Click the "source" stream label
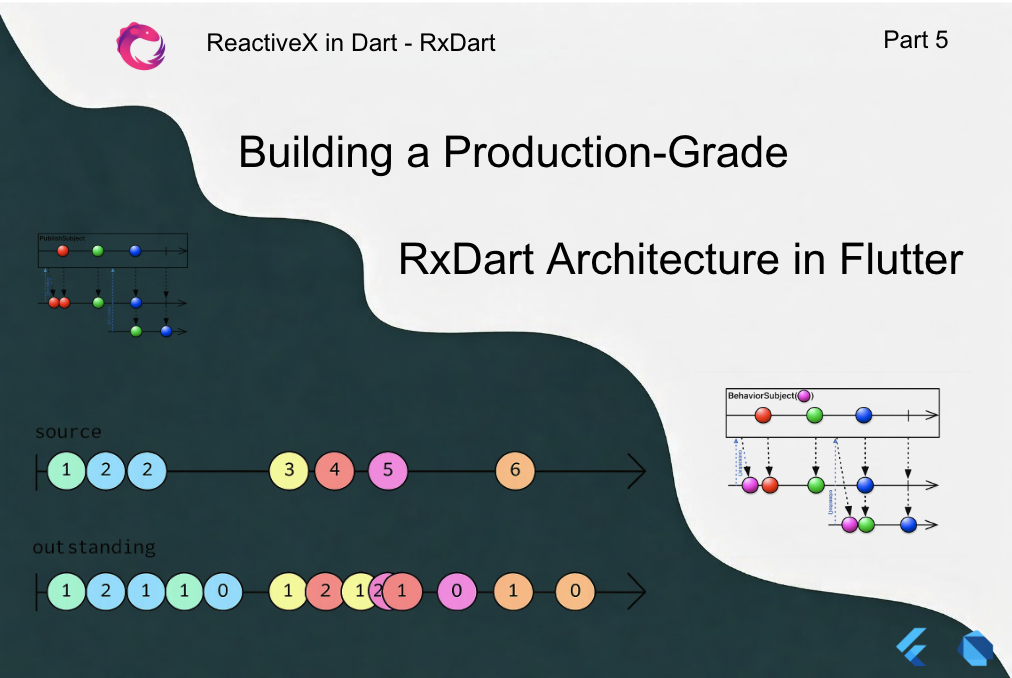The height and width of the screenshot is (678, 1012). (68, 432)
